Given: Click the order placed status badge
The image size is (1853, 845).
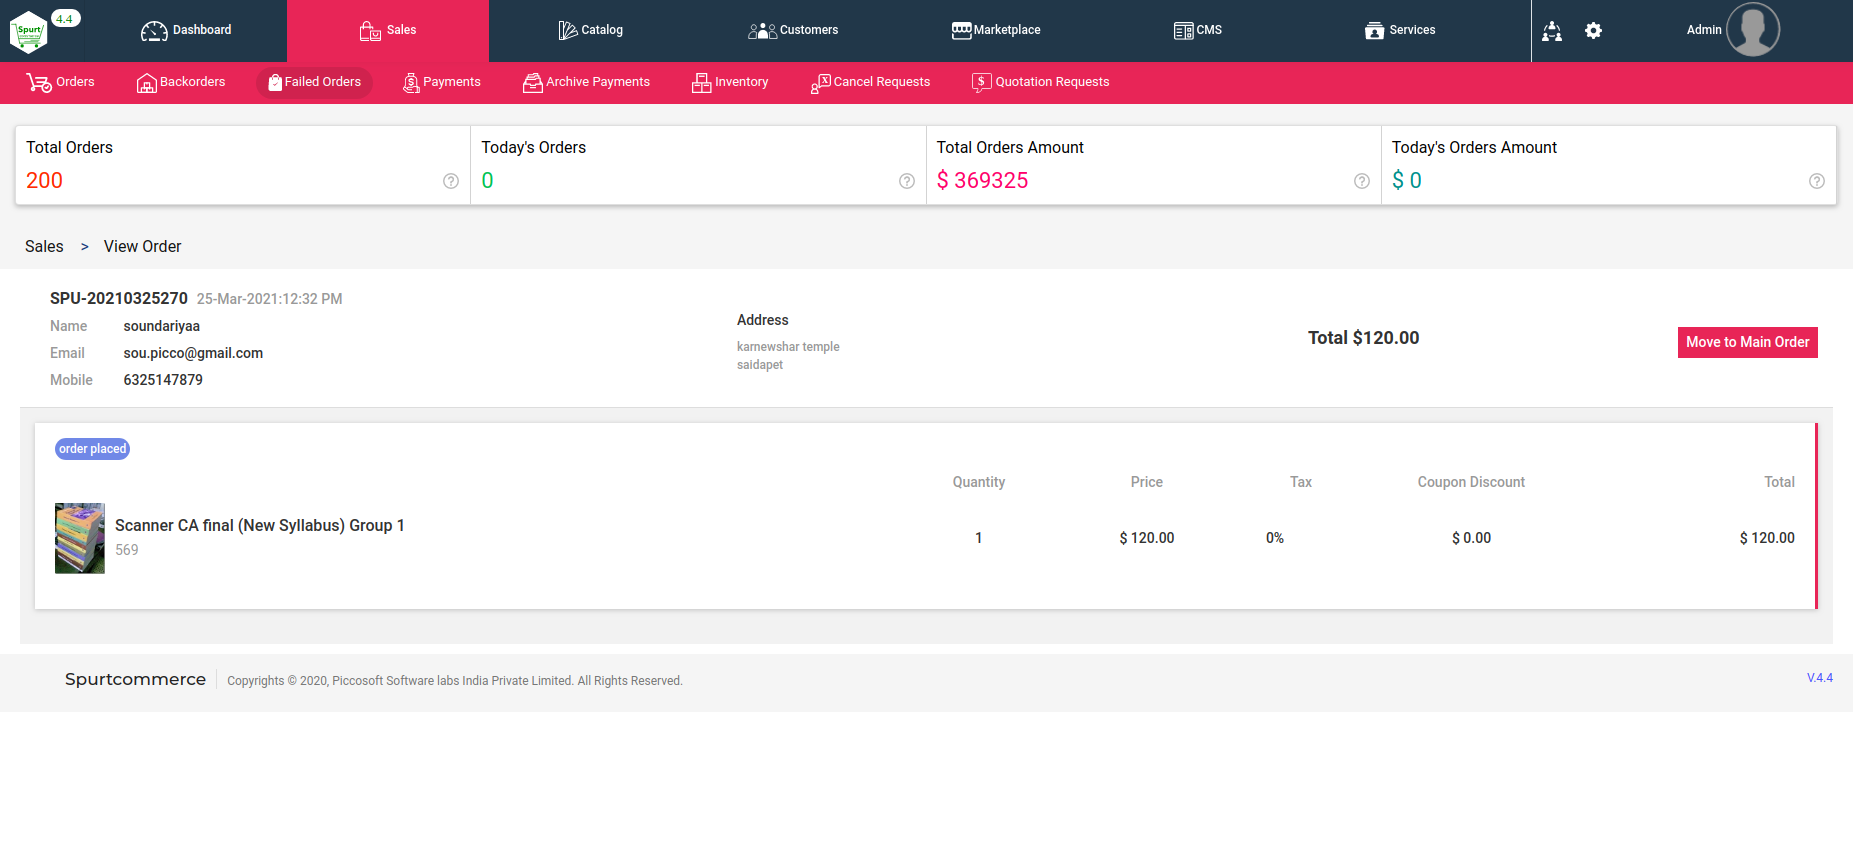Looking at the screenshot, I should tap(93, 449).
